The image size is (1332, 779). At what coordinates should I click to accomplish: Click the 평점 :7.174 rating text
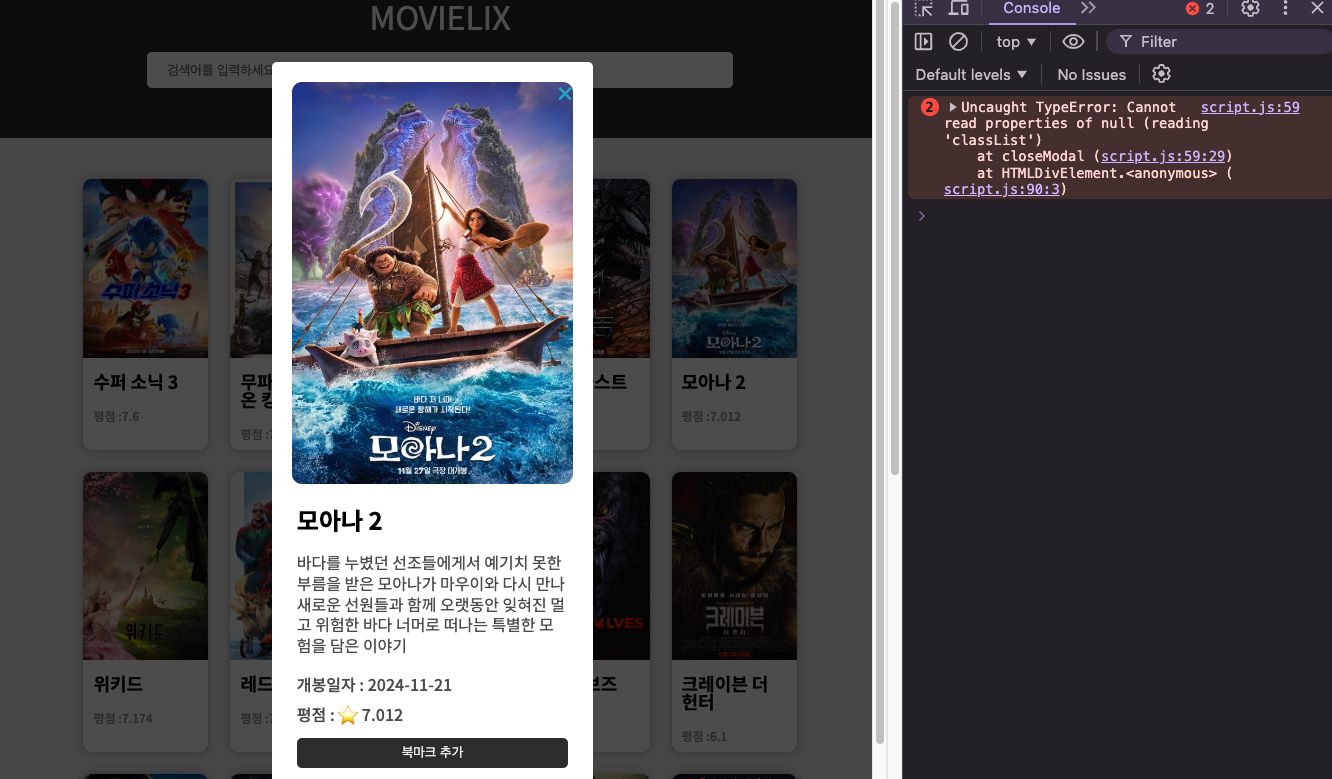click(123, 718)
